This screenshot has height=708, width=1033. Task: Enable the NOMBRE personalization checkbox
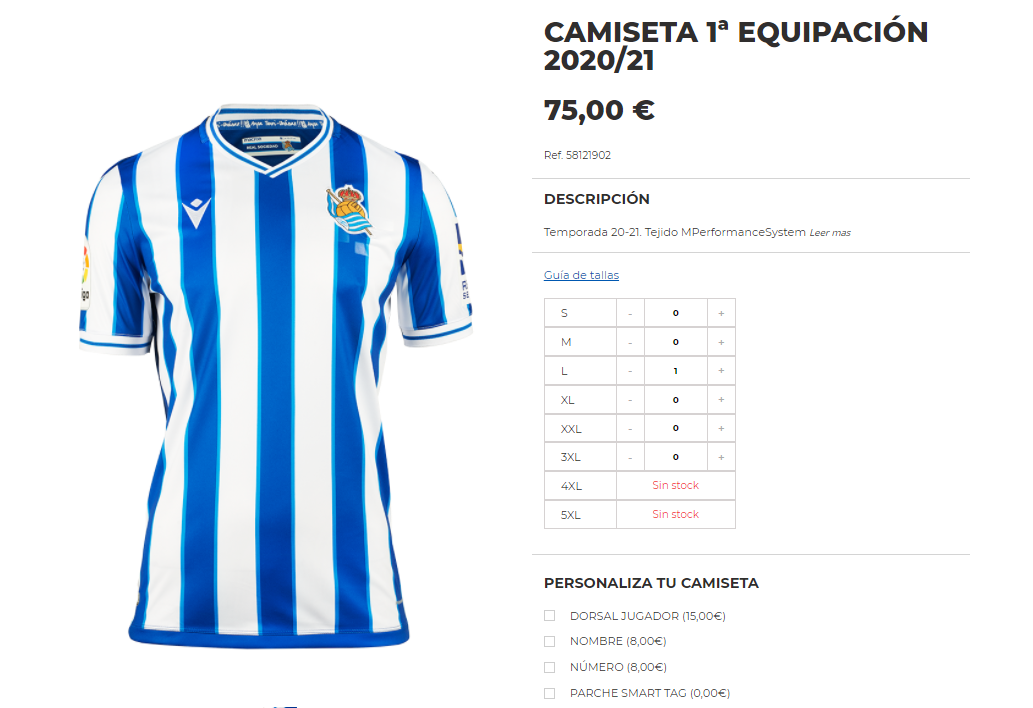tap(549, 641)
